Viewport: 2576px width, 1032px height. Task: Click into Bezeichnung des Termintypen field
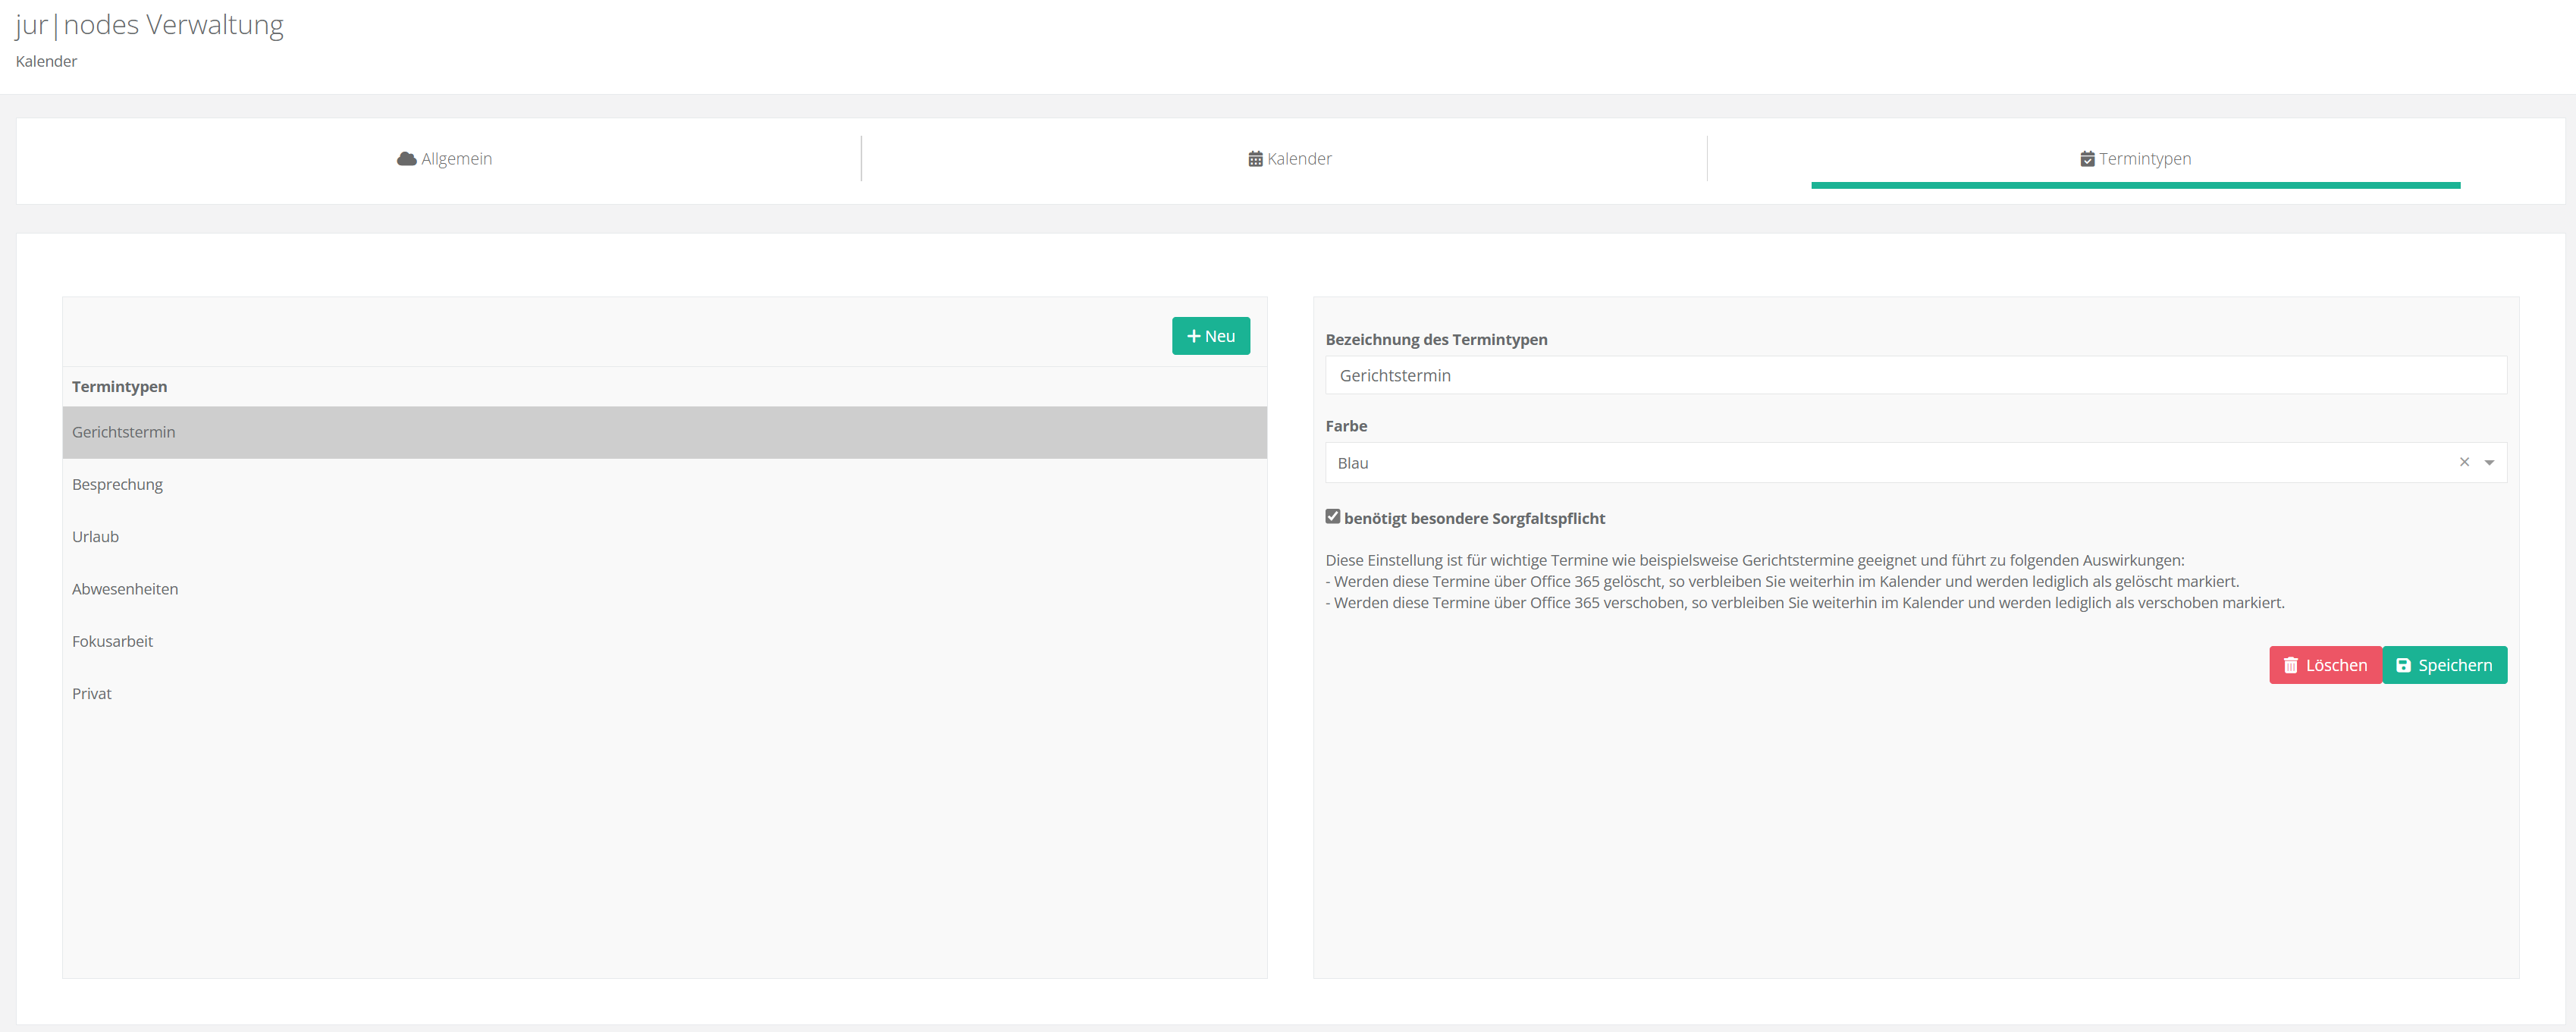1915,376
